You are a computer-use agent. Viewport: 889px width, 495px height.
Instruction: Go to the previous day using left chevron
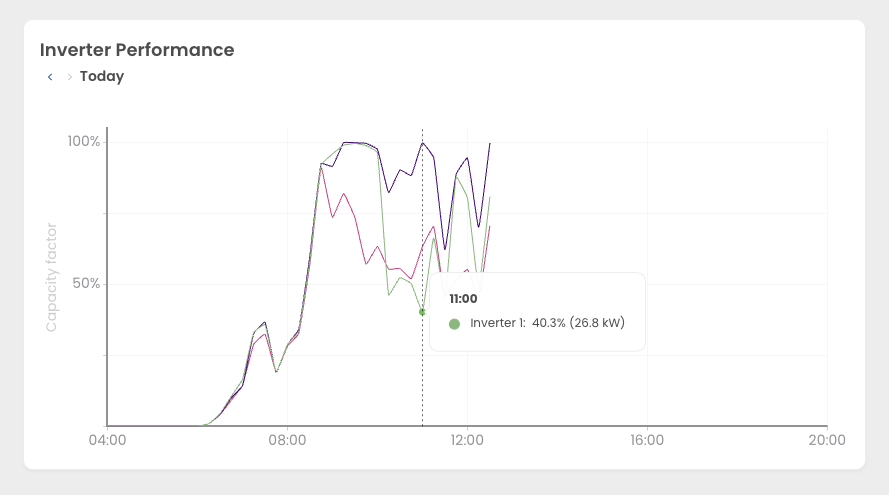(50, 77)
